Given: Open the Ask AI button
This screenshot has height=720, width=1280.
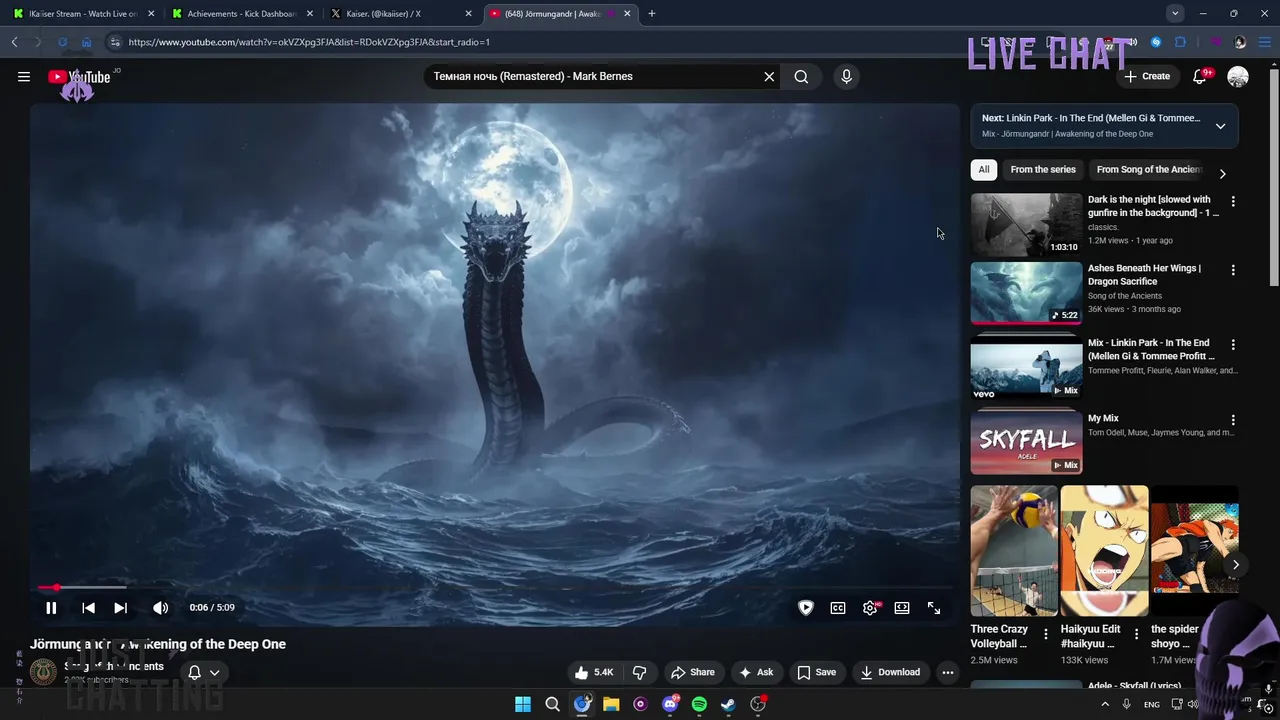Looking at the screenshot, I should [756, 672].
